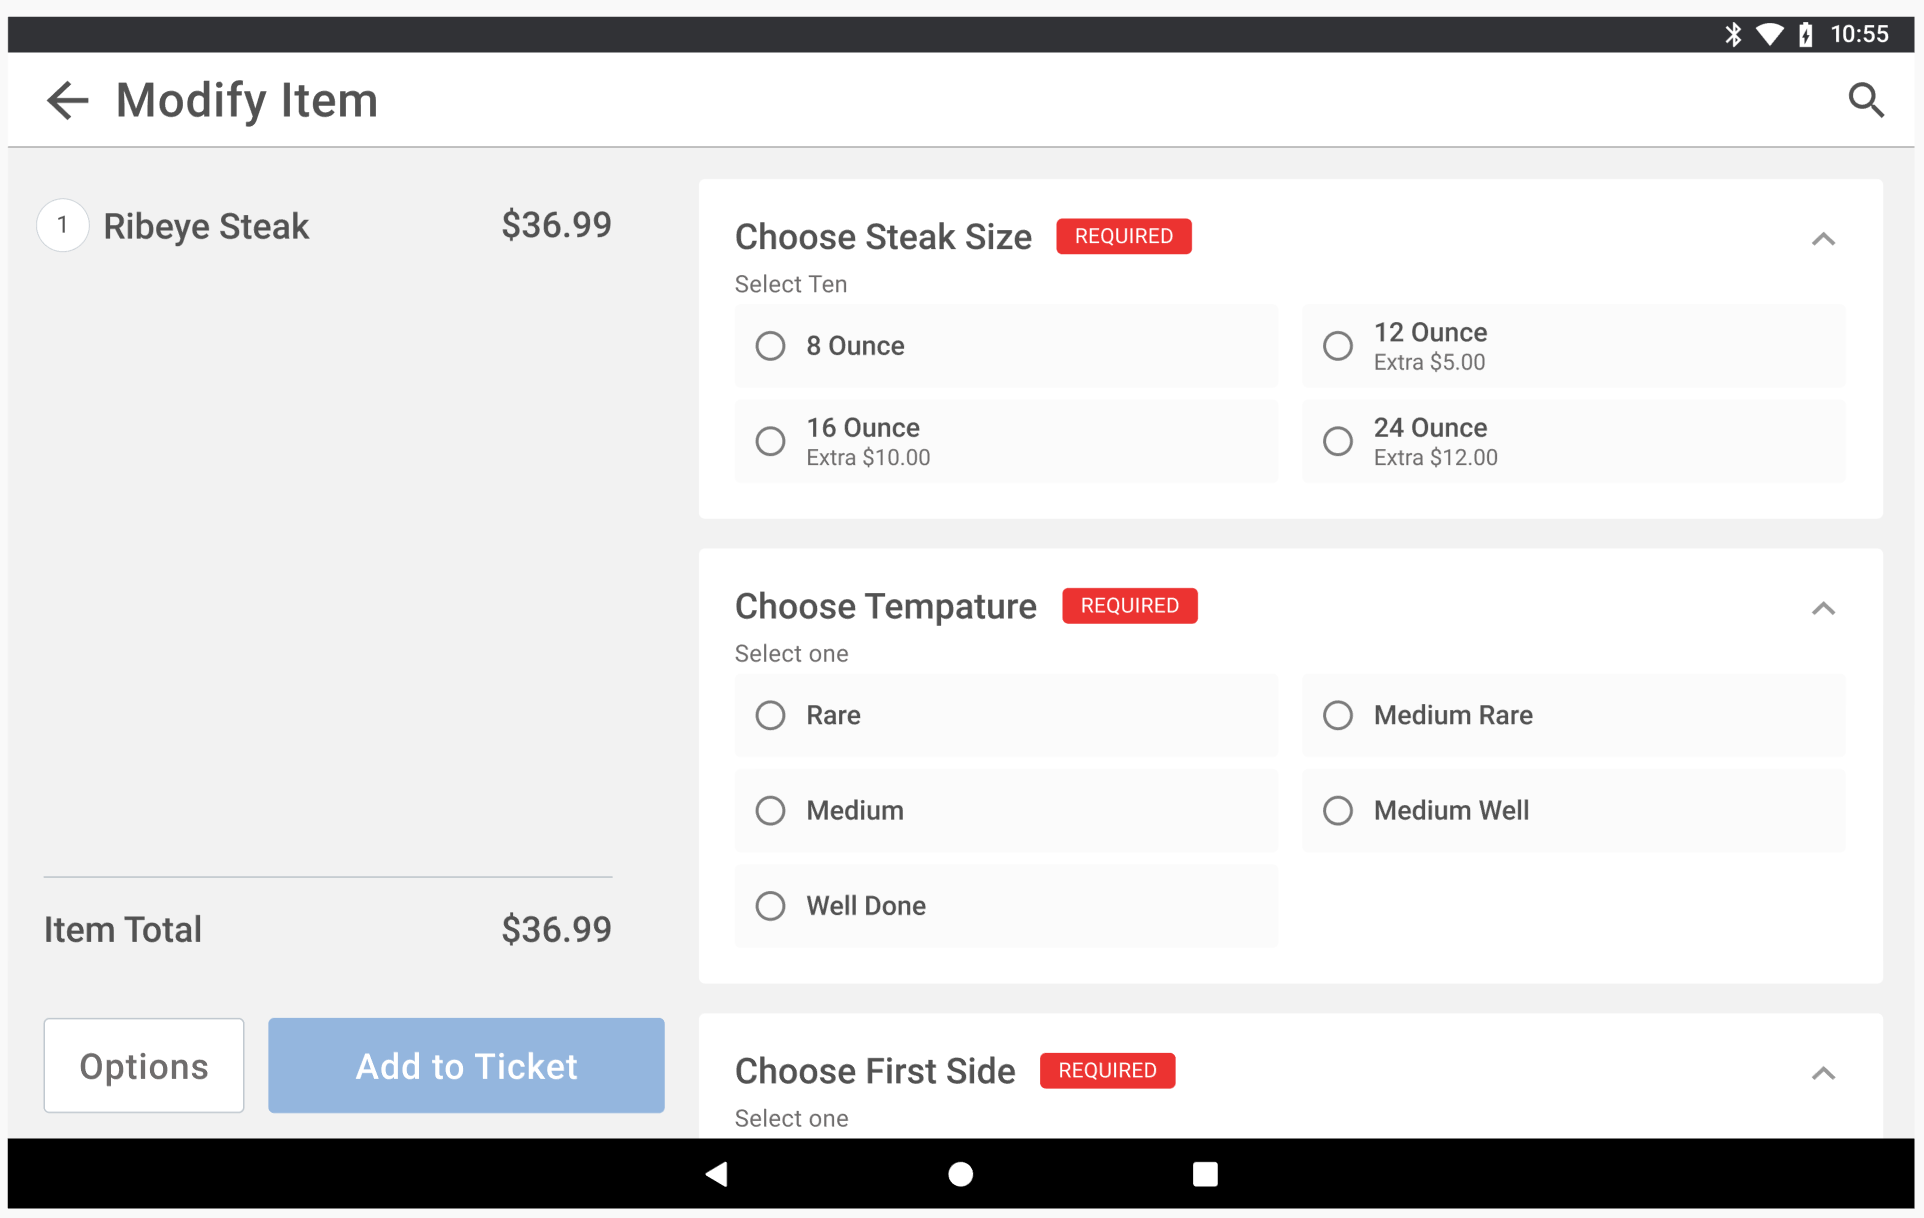Click the Wi-Fi status icon
Viewport: 1924px width, 1218px height.
point(1770,33)
